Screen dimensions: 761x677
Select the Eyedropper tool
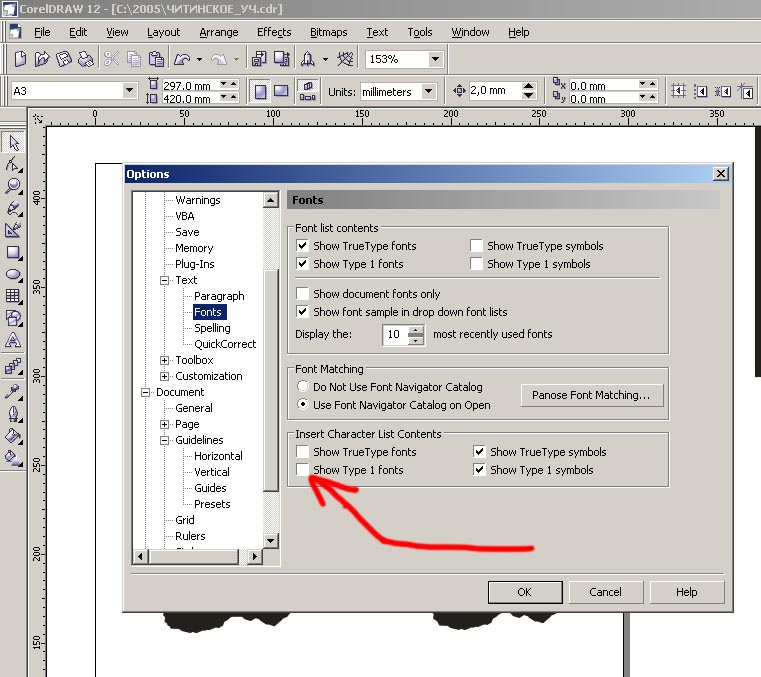[13, 391]
